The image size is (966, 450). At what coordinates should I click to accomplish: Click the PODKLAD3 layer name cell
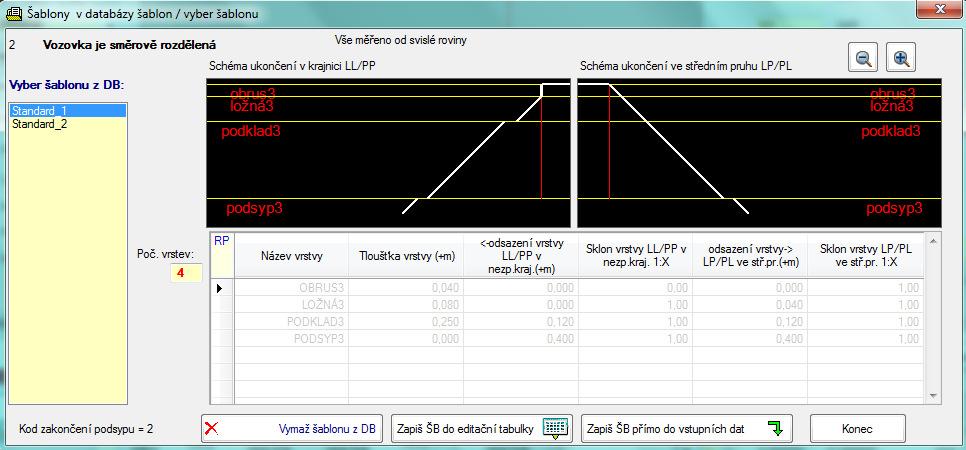click(x=291, y=322)
